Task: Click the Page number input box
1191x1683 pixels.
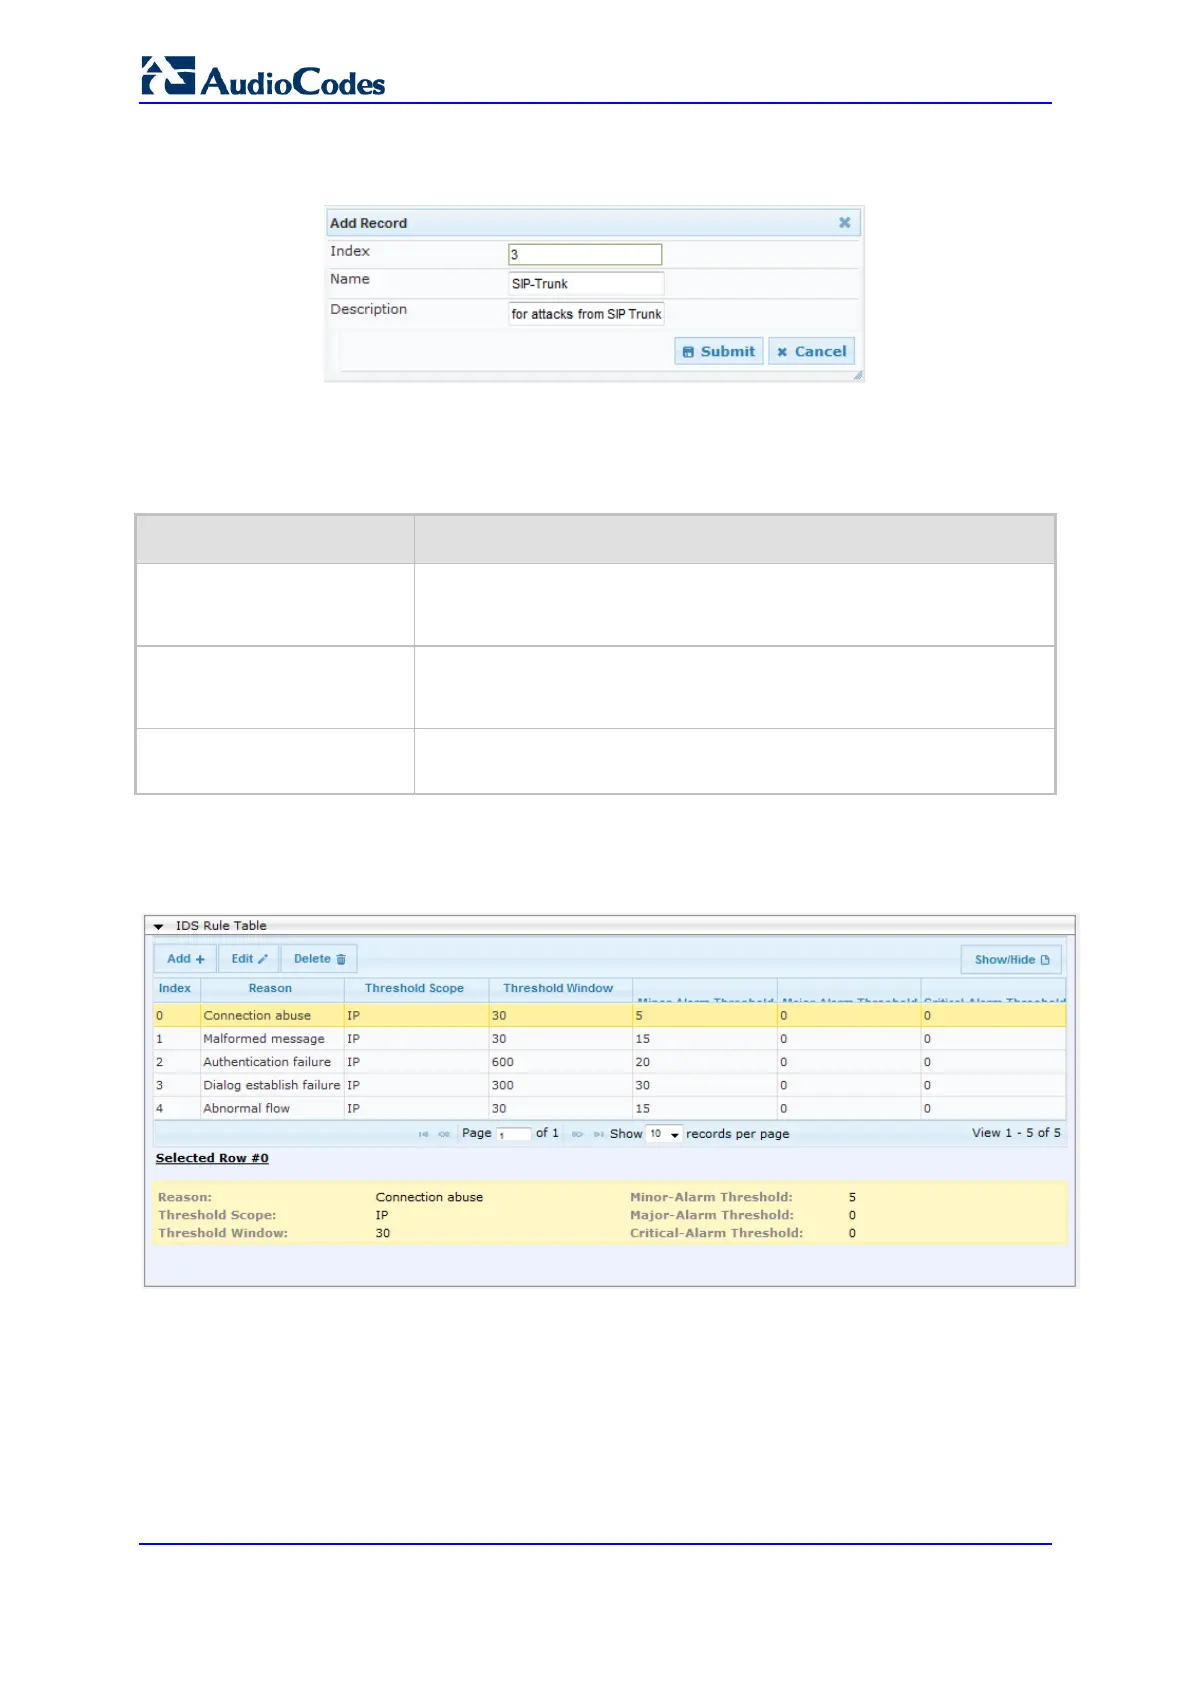Action: click(513, 1134)
